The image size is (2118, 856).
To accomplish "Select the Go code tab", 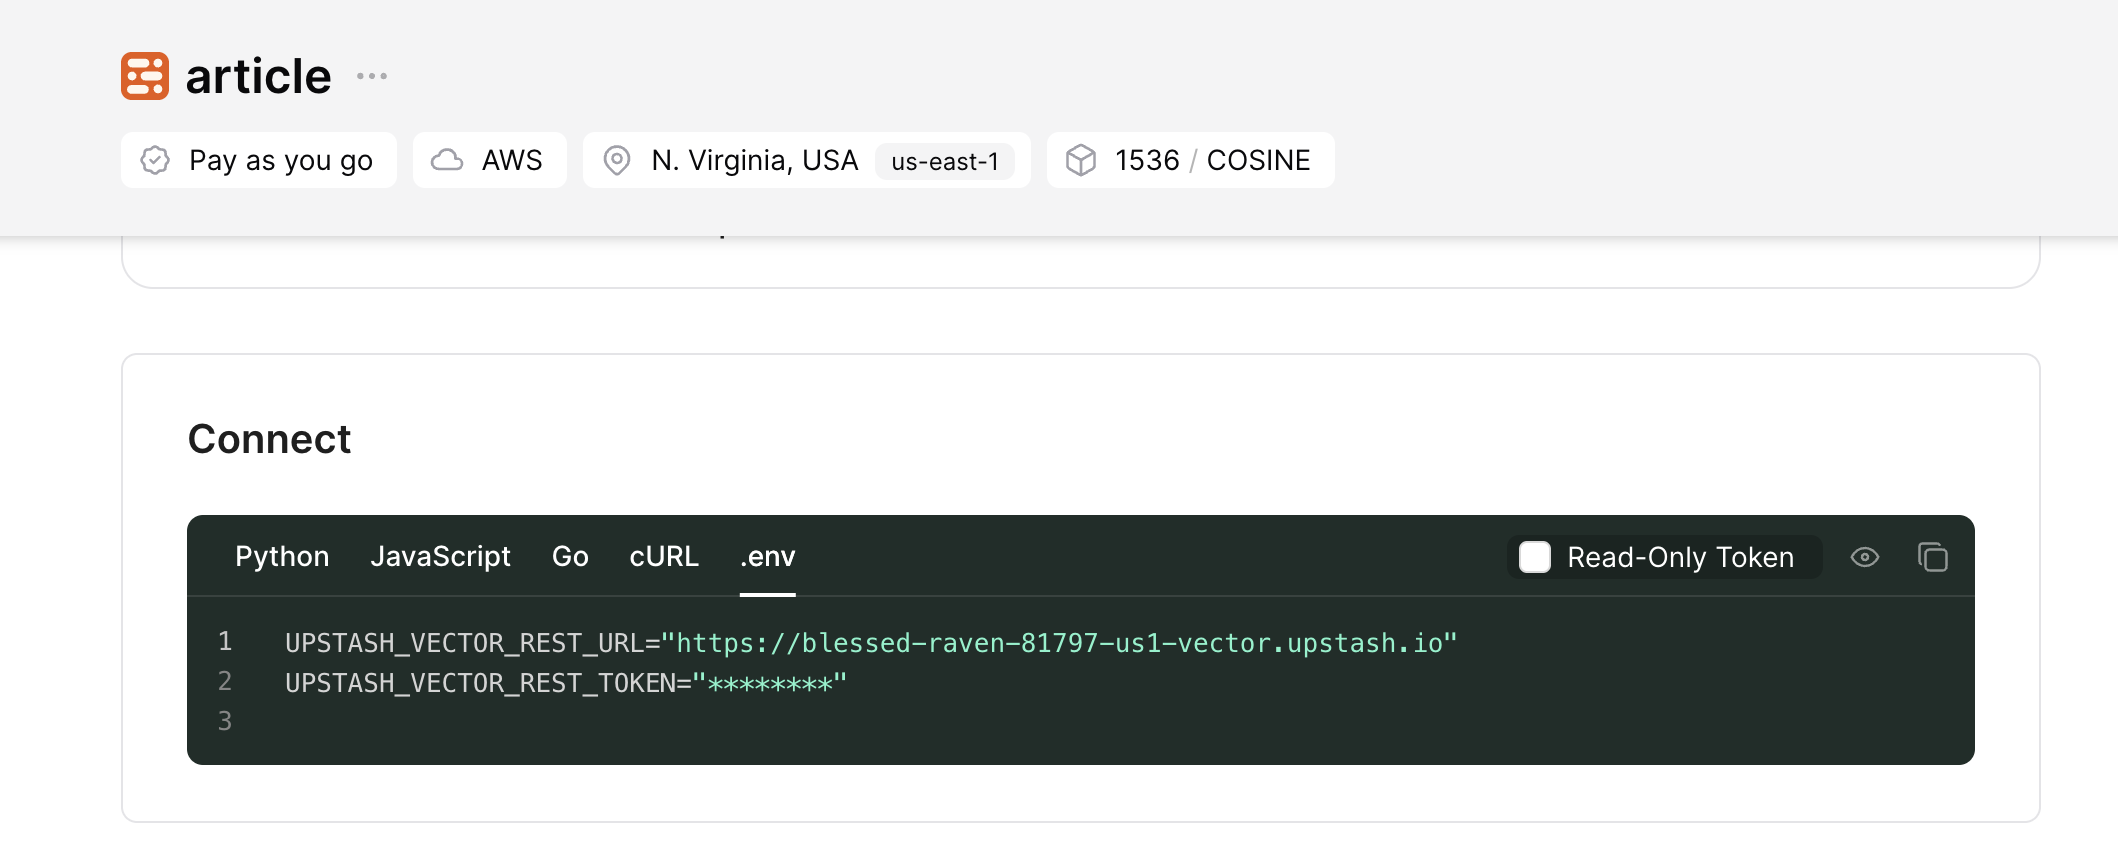I will pyautogui.click(x=570, y=557).
